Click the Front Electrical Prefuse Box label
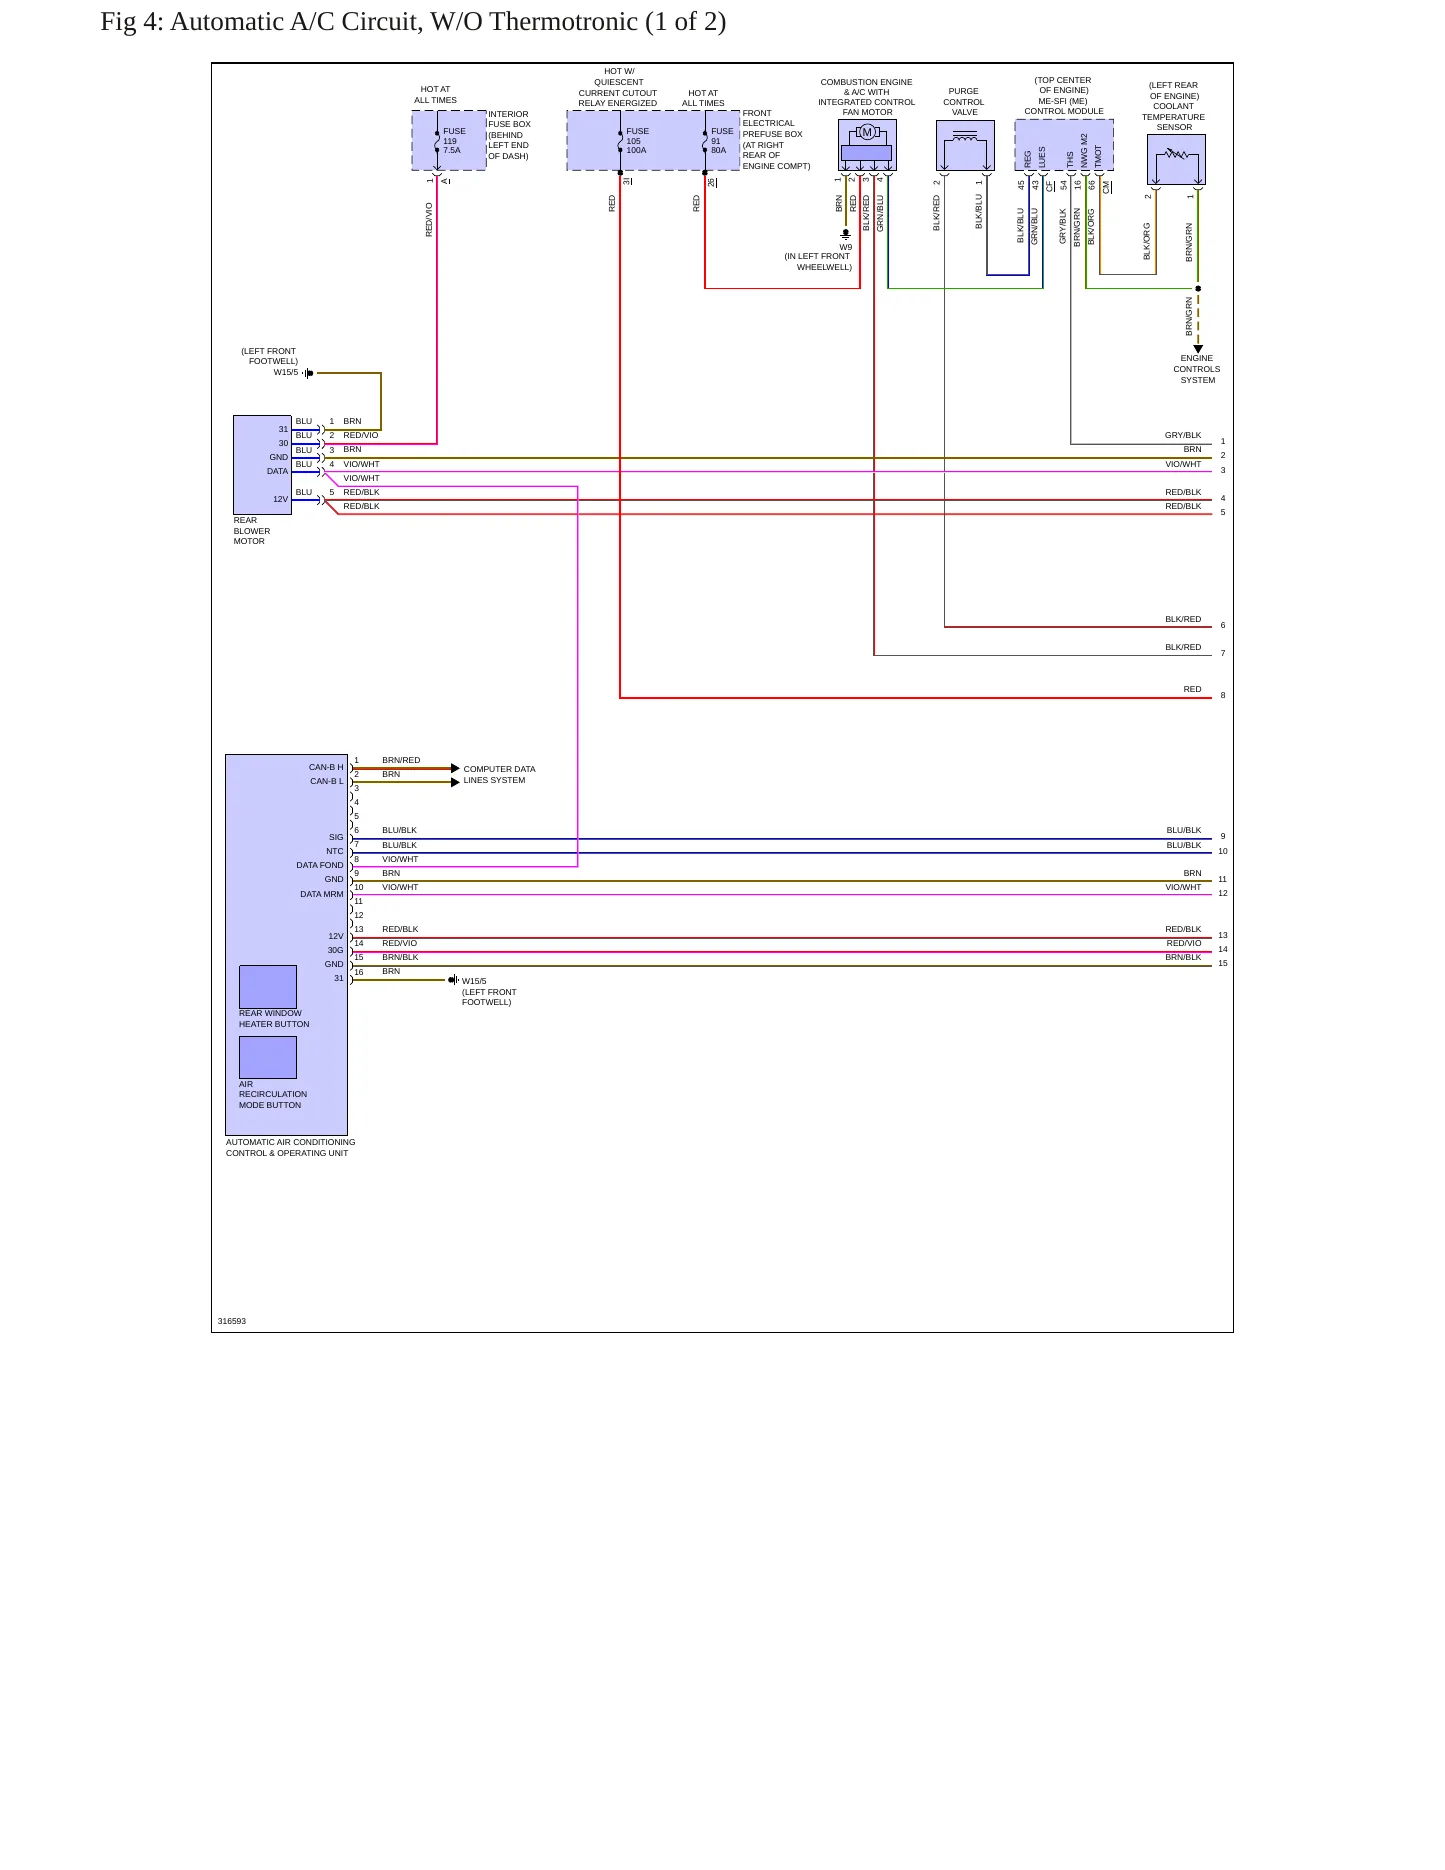This screenshot has width=1445, height=1870. pyautogui.click(x=776, y=140)
